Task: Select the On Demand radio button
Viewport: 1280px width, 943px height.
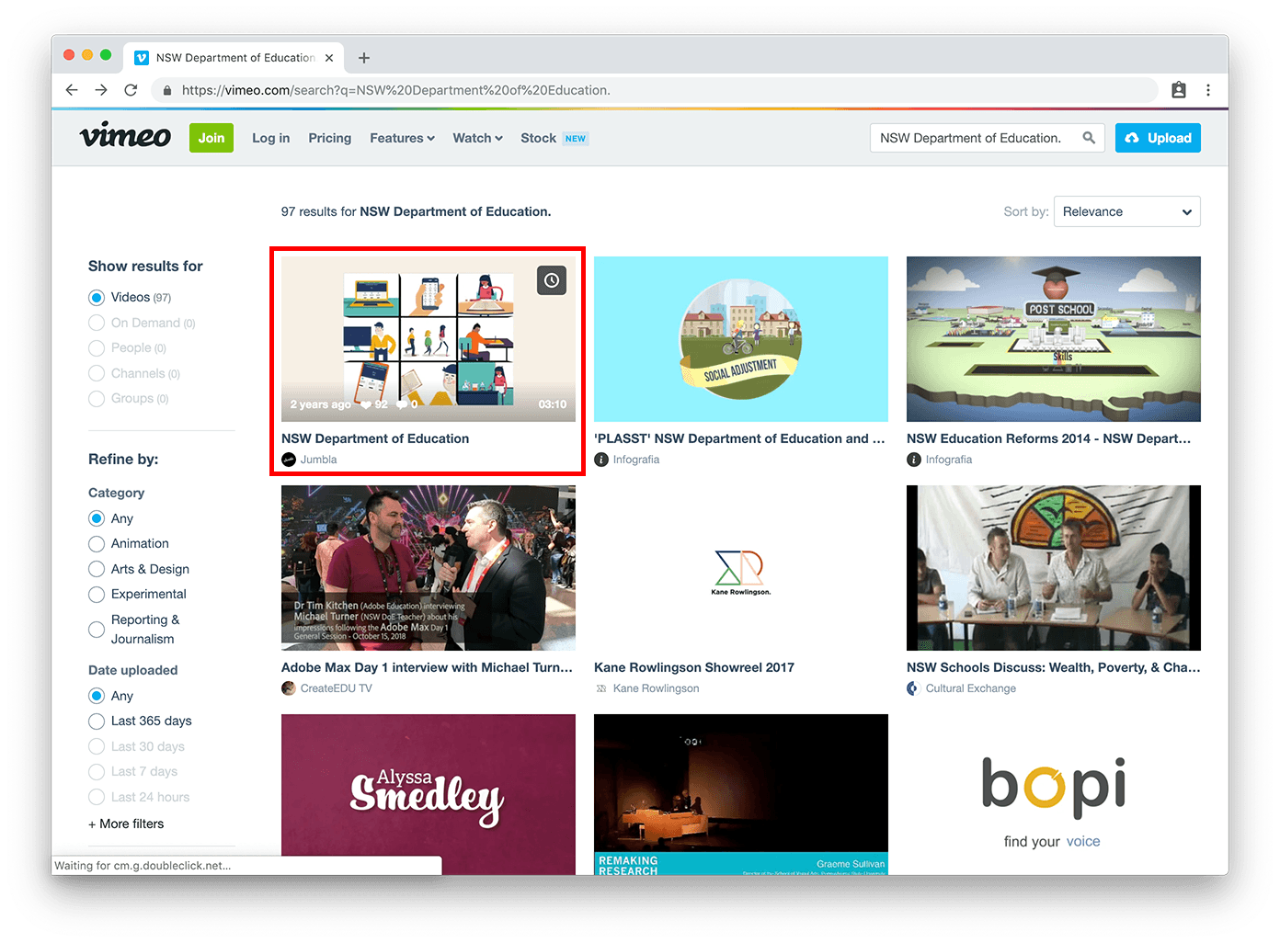Action: pos(96,323)
